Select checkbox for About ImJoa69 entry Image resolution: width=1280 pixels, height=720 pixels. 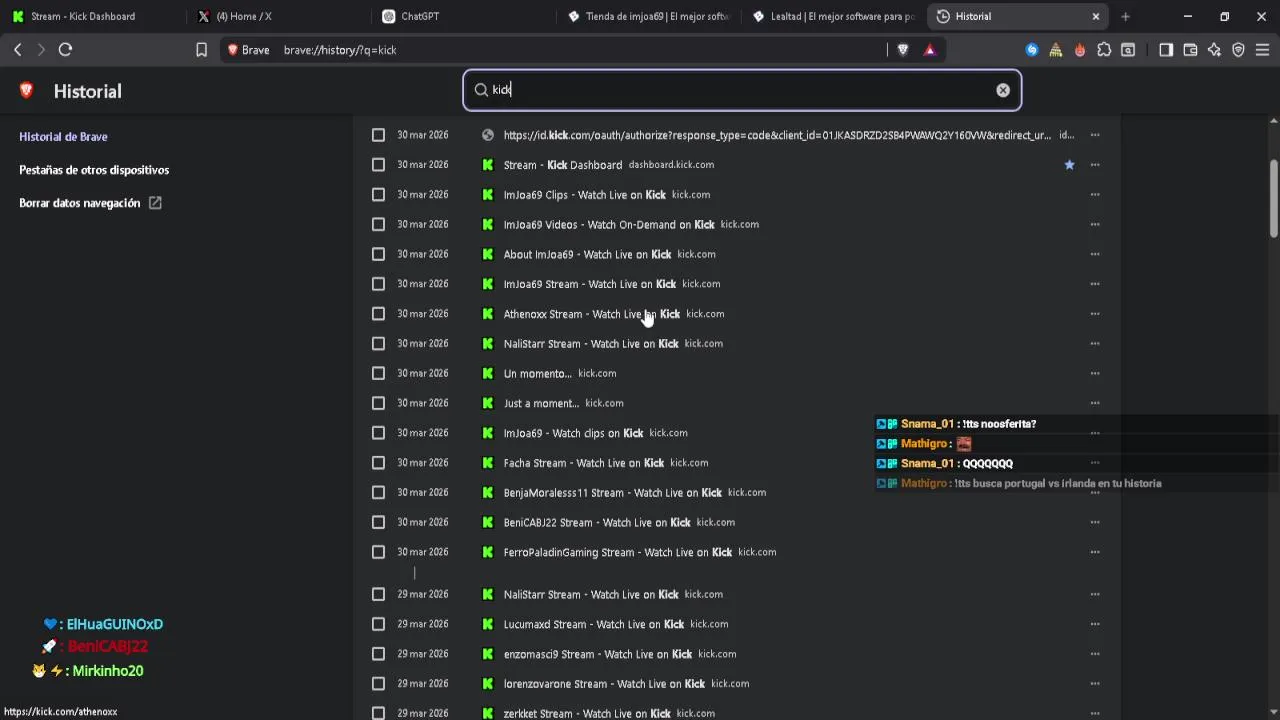tap(378, 254)
